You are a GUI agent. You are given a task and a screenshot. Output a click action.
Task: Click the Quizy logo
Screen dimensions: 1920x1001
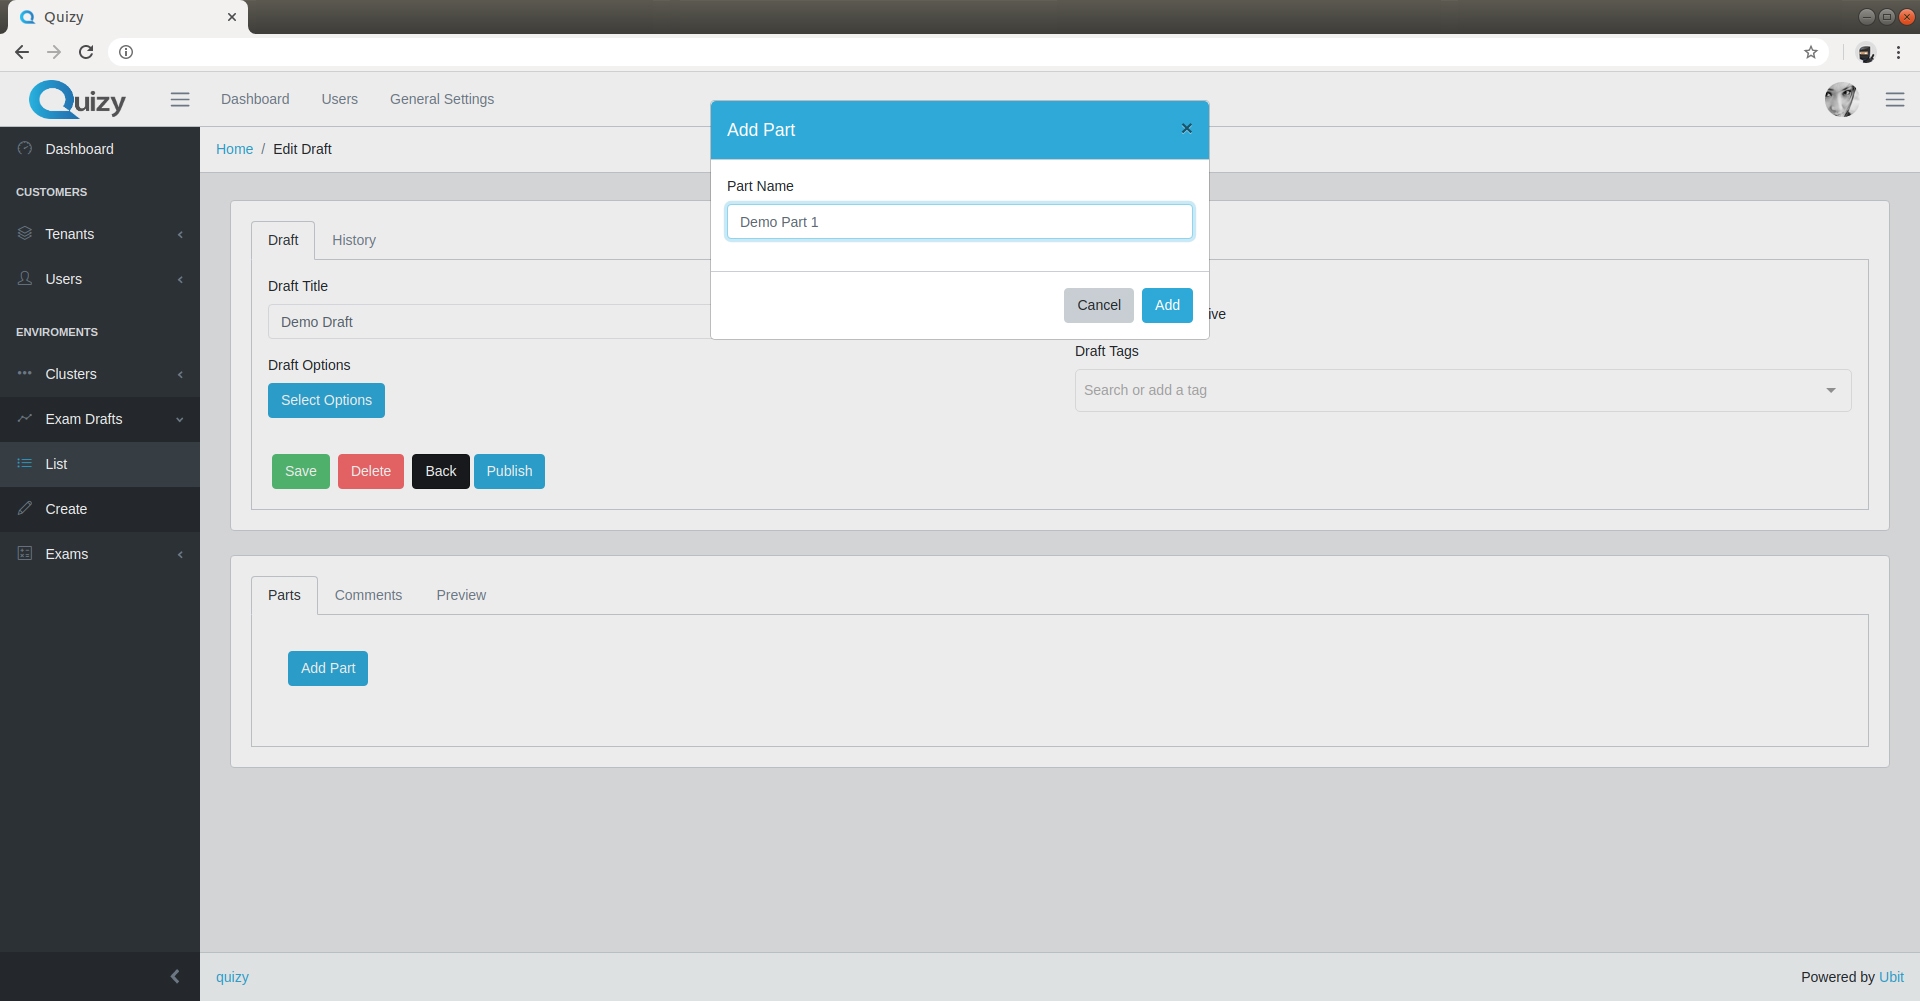click(78, 100)
